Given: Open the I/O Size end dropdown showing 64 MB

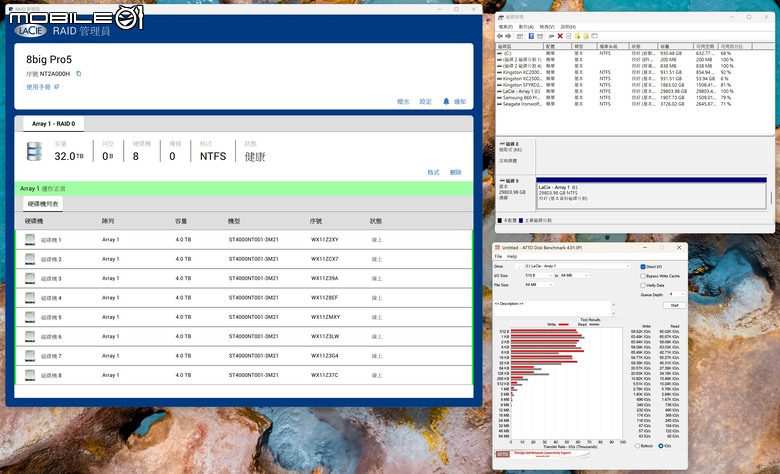Looking at the screenshot, I should click(575, 275).
